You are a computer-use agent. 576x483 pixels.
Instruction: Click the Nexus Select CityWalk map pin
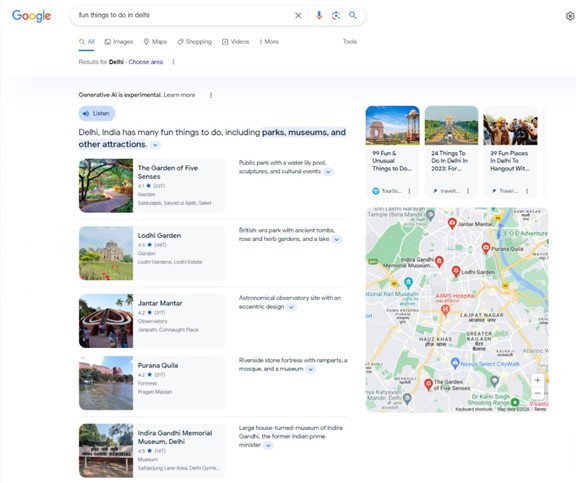pyautogui.click(x=455, y=363)
